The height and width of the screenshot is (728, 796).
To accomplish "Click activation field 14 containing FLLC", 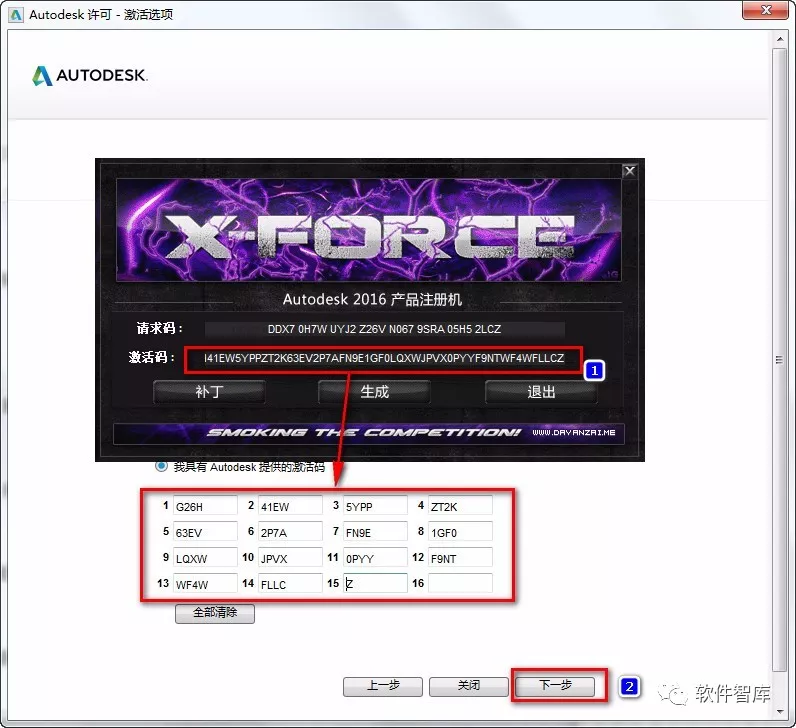I will 290,583.
